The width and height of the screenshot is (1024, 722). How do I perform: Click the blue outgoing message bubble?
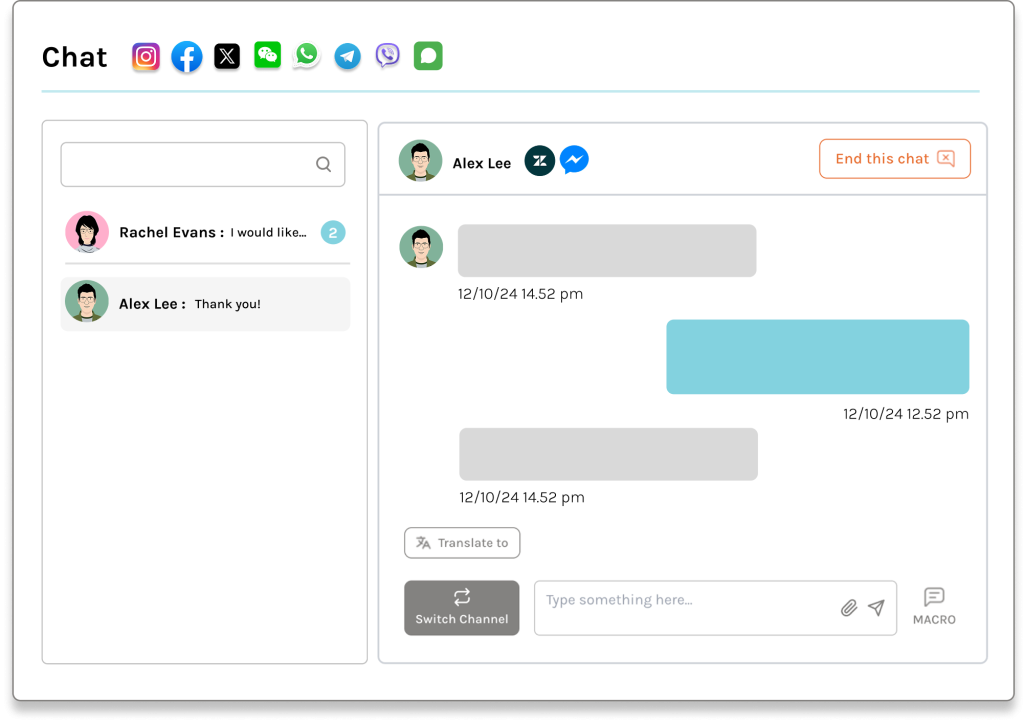818,356
